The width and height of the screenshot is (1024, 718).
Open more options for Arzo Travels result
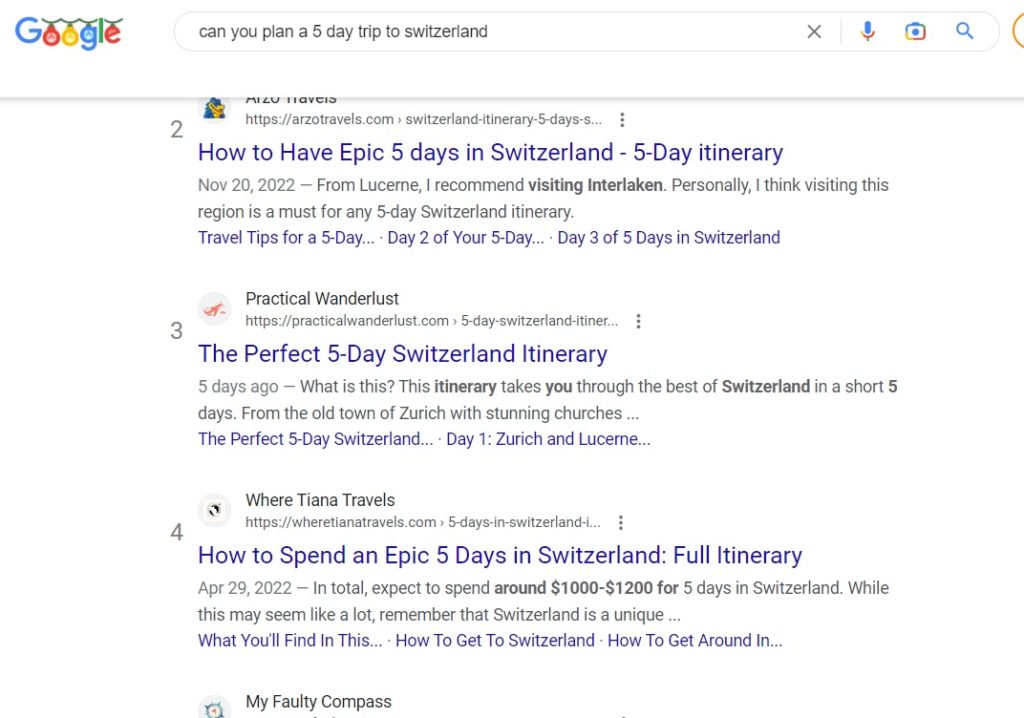pos(622,120)
